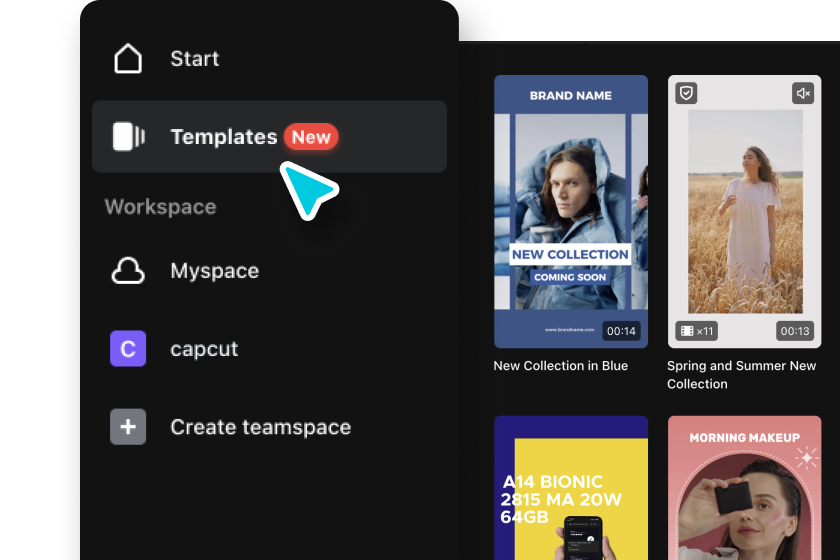Click the New Collection in Blue title
The image size is (840, 560).
(x=560, y=365)
